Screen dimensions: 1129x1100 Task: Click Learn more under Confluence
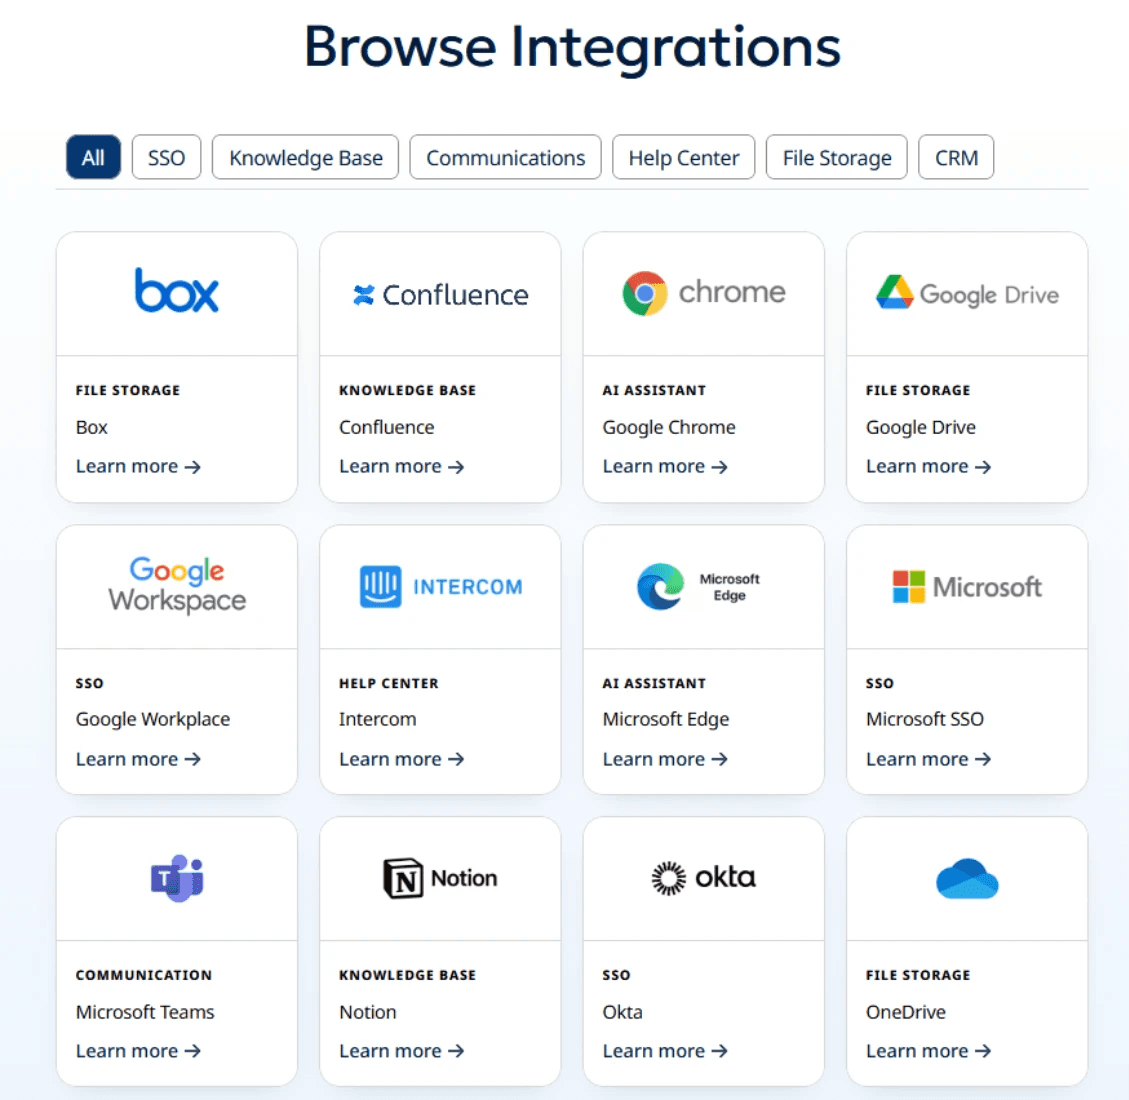point(400,466)
